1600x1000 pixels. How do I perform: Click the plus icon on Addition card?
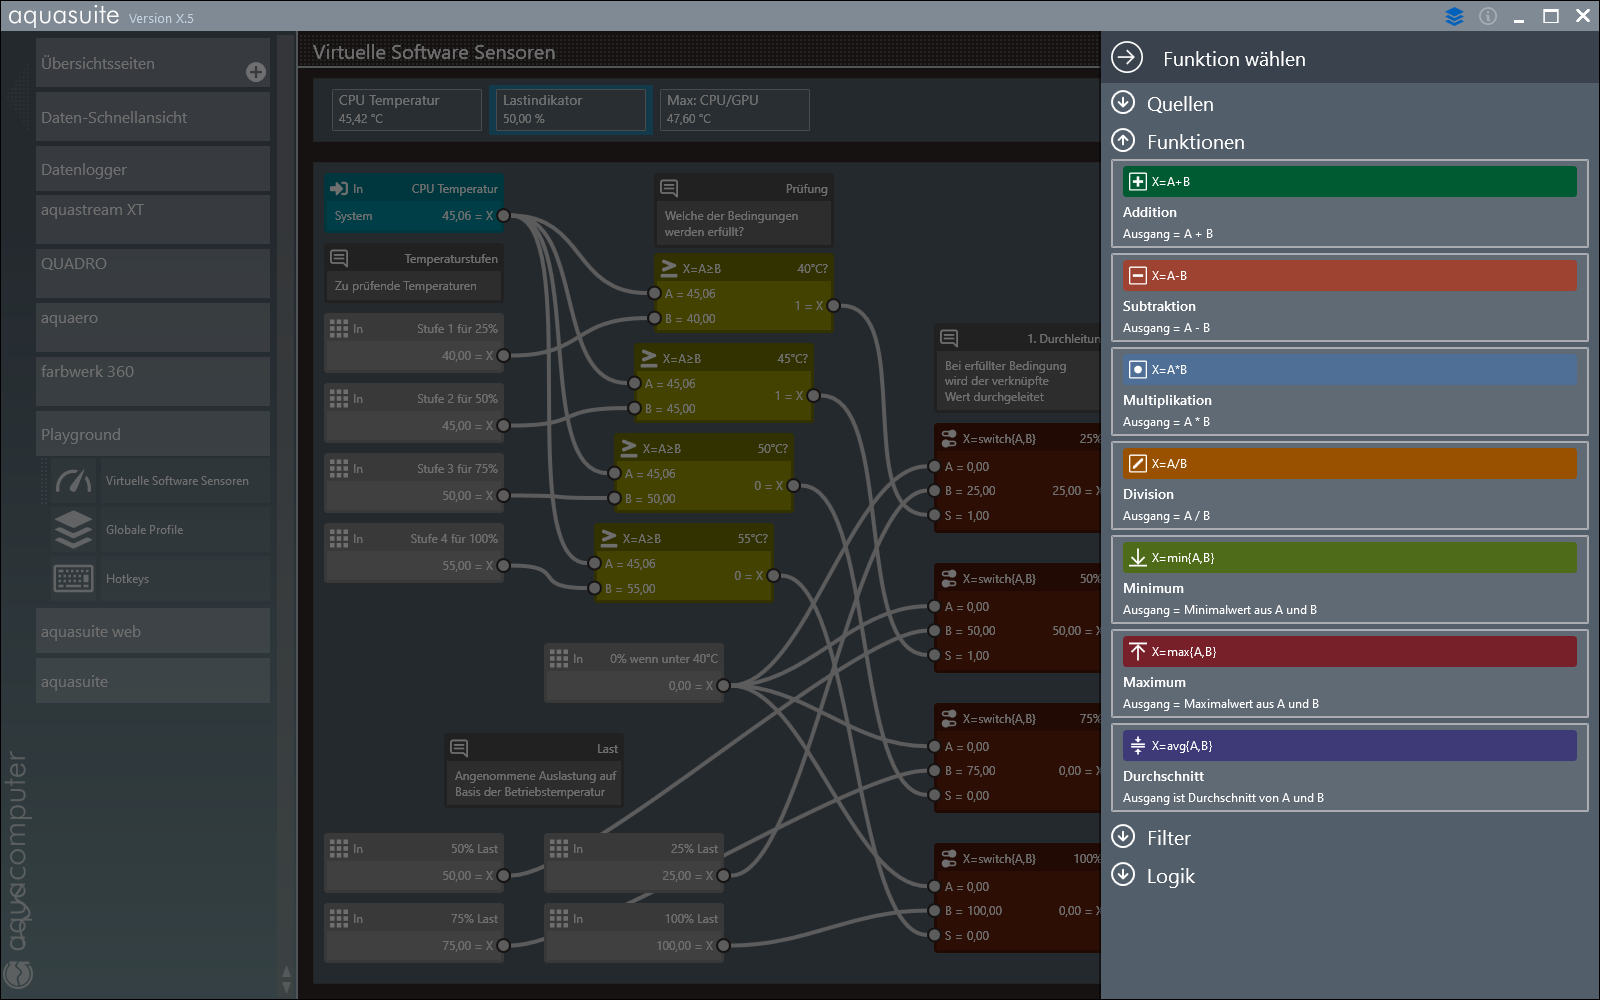pyautogui.click(x=1137, y=182)
